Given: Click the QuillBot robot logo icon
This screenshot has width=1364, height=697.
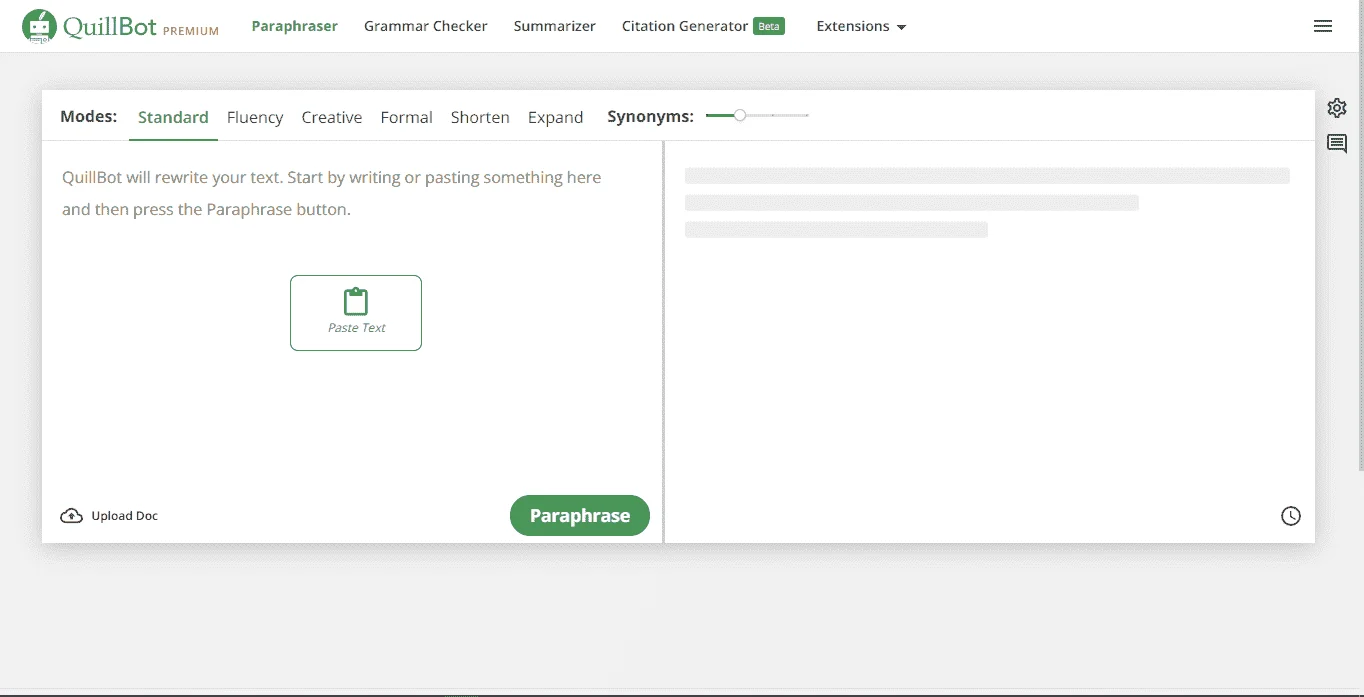Looking at the screenshot, I should [39, 27].
